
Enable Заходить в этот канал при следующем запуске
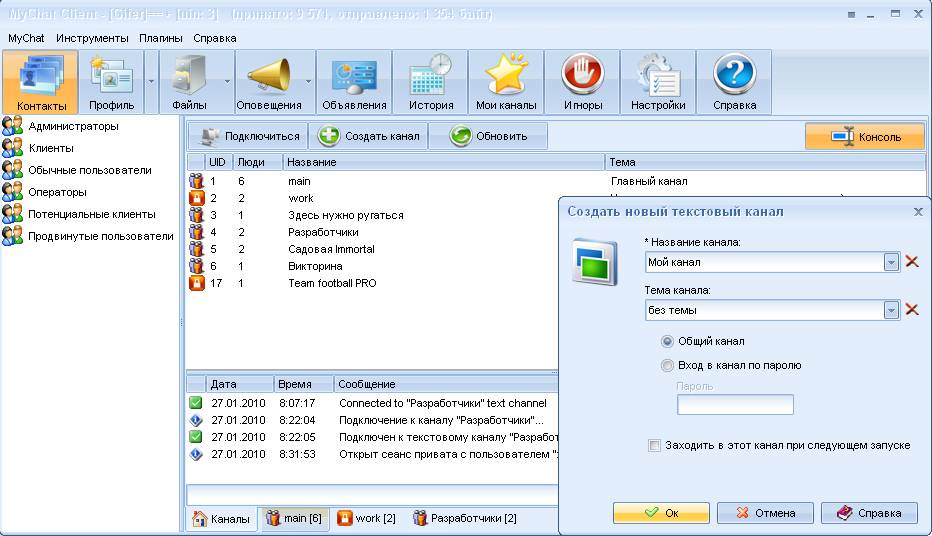(654, 445)
